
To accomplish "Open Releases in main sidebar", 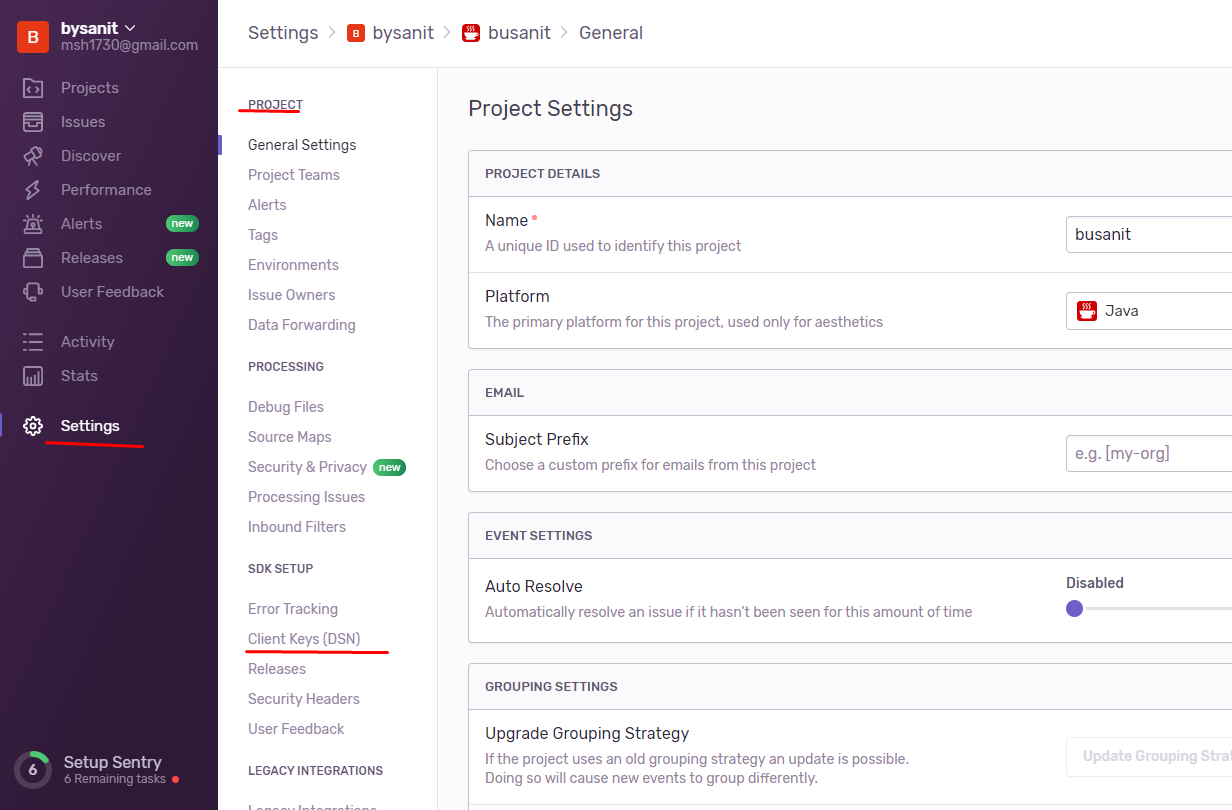I will point(92,258).
